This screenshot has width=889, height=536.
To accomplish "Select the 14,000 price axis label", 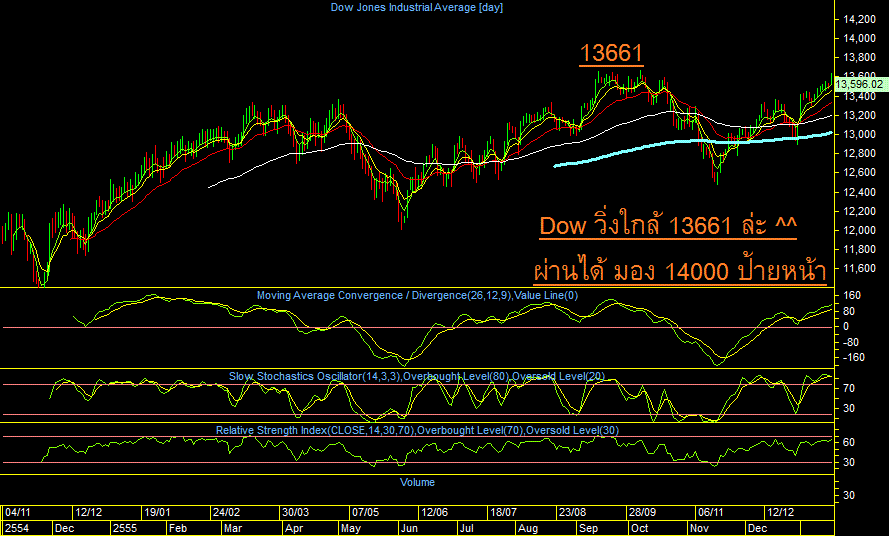I will tap(859, 38).
